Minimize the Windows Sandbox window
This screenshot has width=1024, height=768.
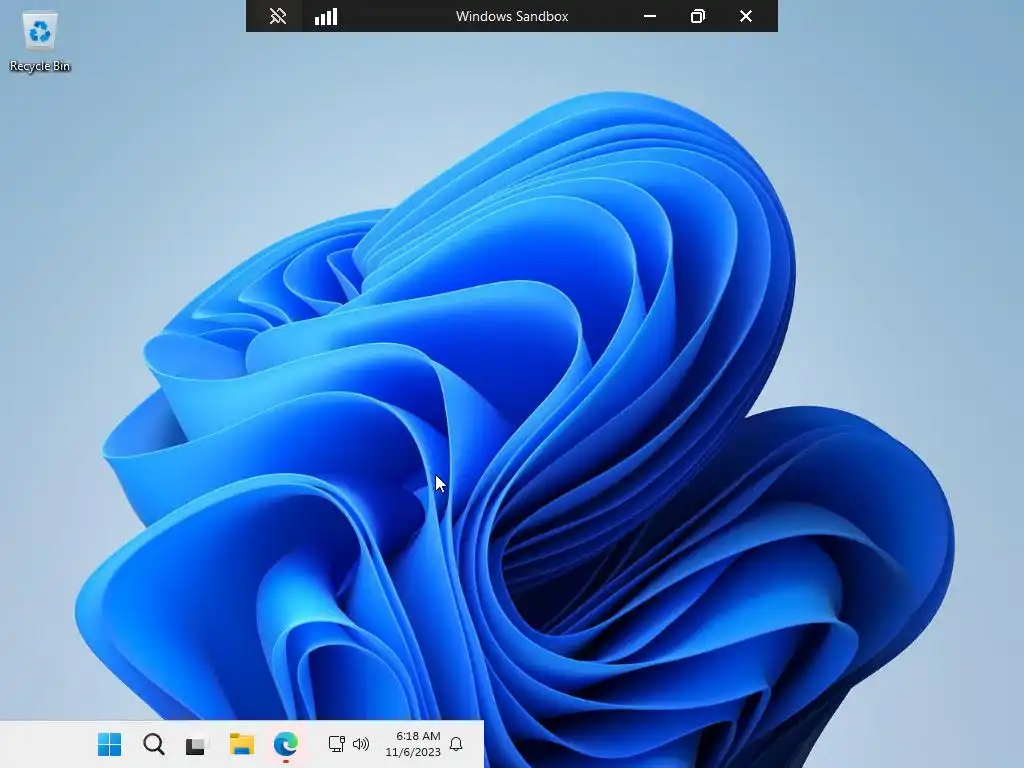pyautogui.click(x=650, y=16)
